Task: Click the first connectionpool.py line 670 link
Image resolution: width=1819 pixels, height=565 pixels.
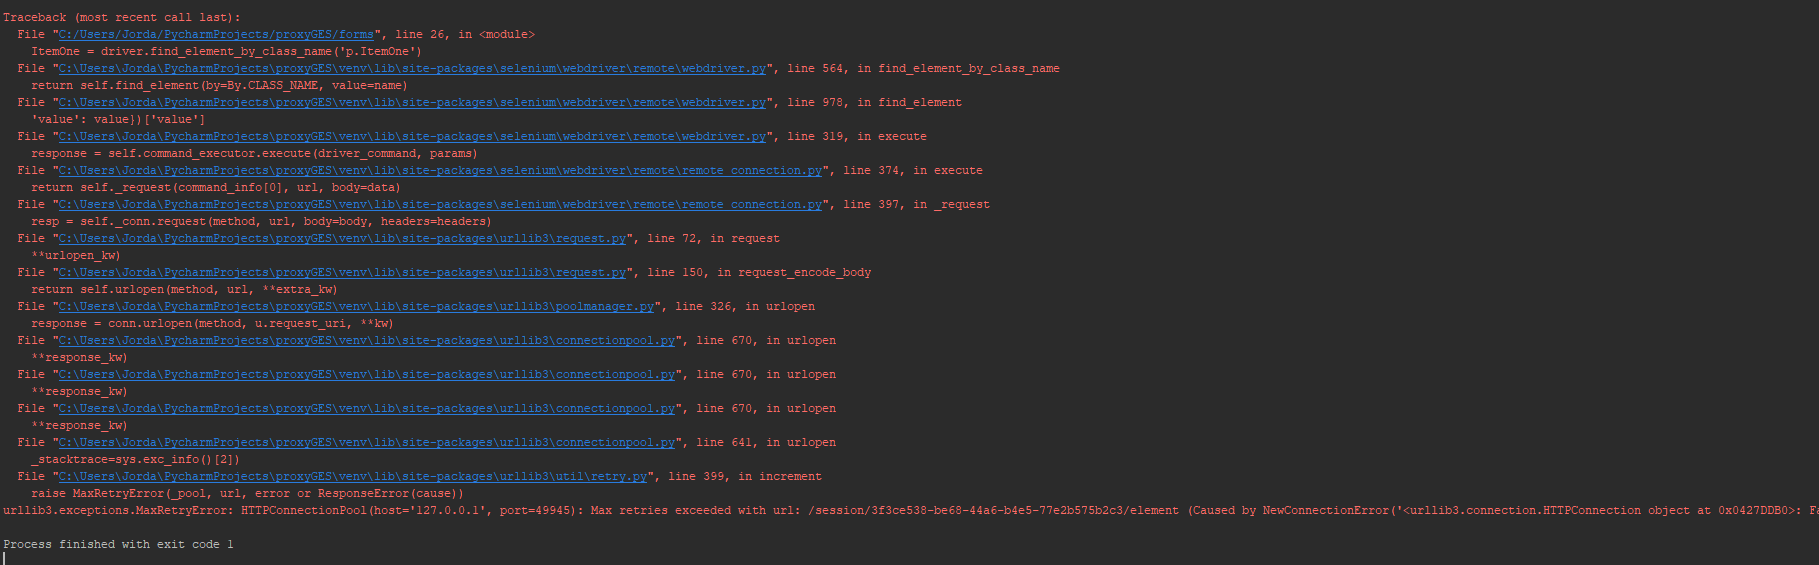Action: [366, 340]
